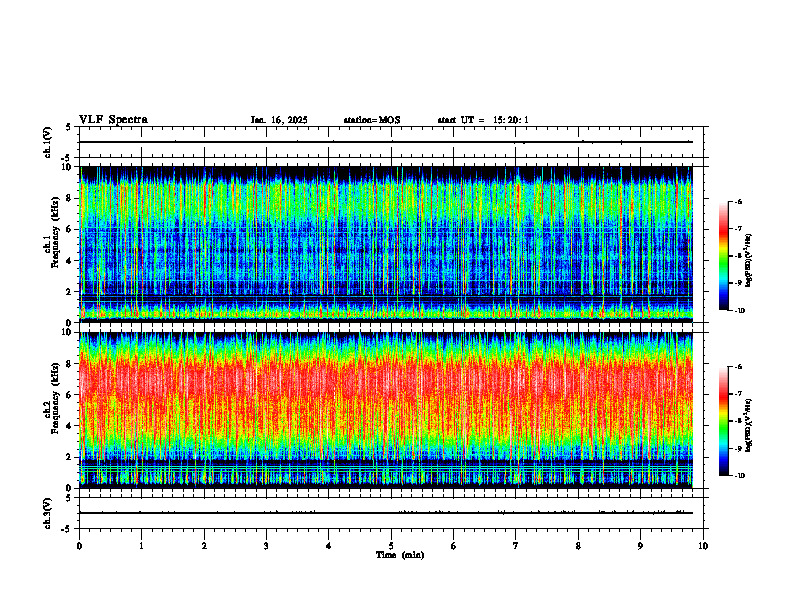Image resolution: width=792 pixels, height=612 pixels.
Task: Click the "-10" label on ch.1 color bar
Action: point(740,311)
